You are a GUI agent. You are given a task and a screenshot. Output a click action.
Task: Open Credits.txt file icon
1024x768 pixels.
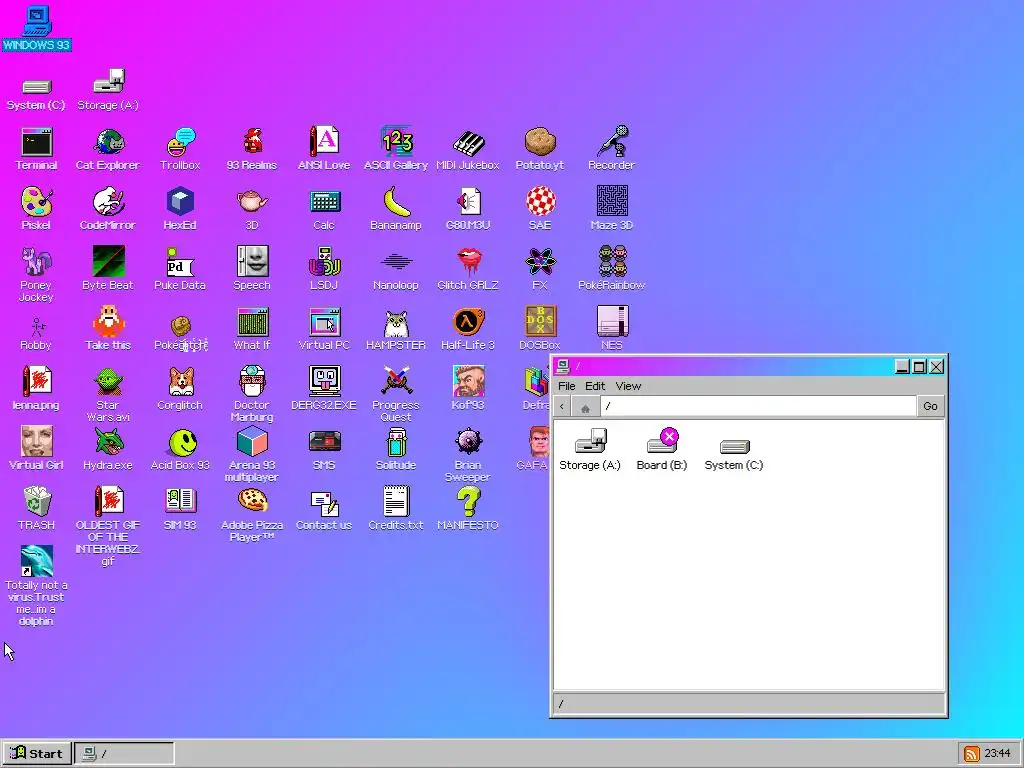(396, 509)
